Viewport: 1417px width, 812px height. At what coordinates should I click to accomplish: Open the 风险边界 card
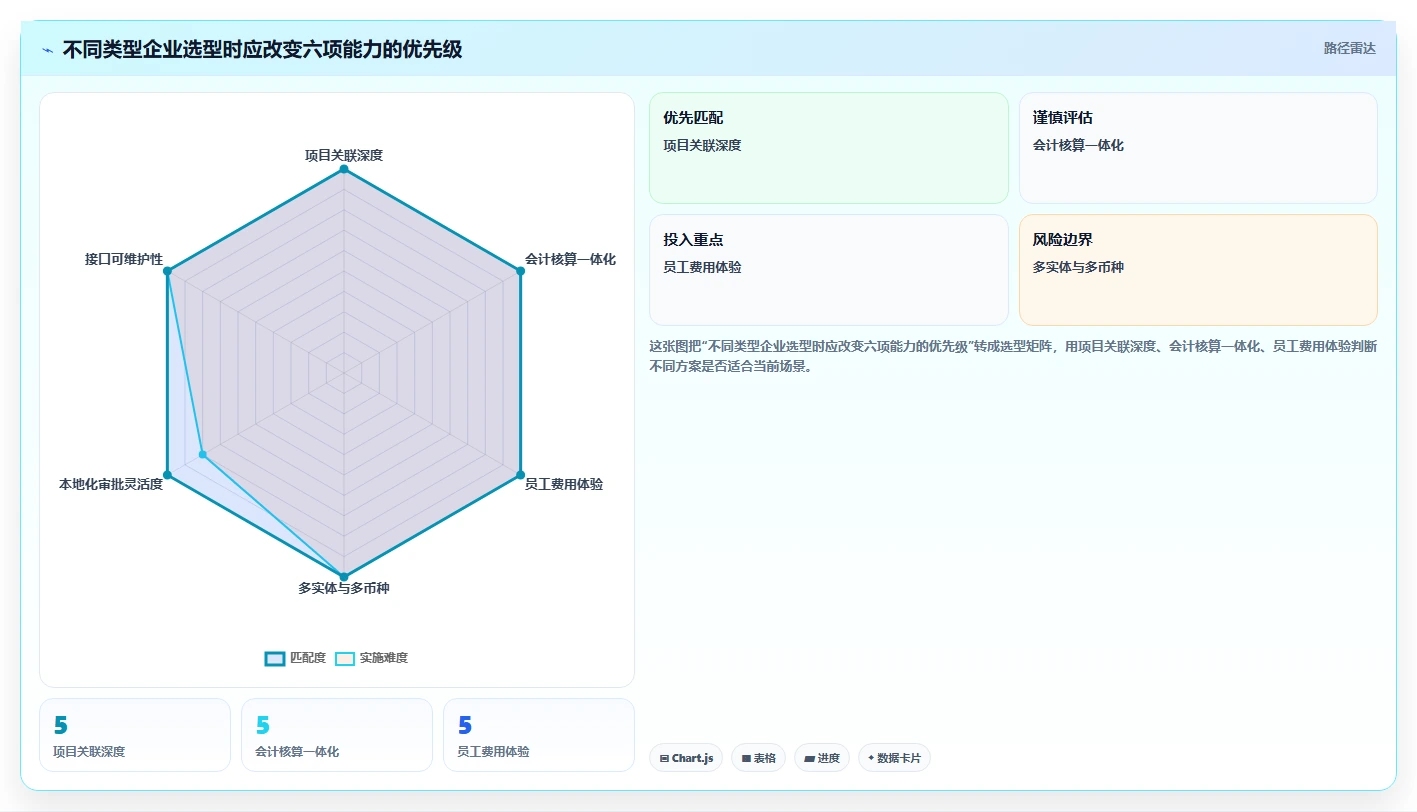coord(1198,270)
